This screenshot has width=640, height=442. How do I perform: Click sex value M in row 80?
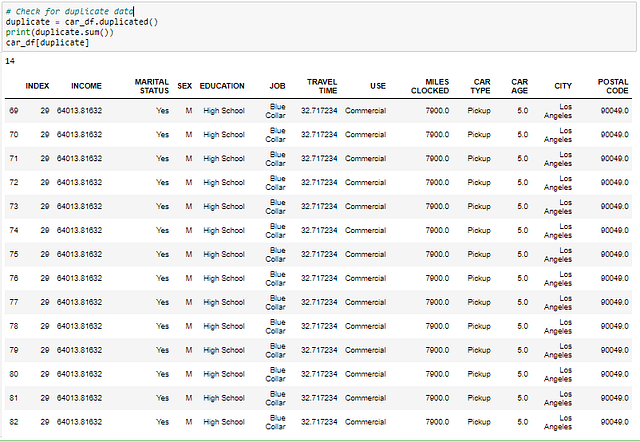coord(189,374)
